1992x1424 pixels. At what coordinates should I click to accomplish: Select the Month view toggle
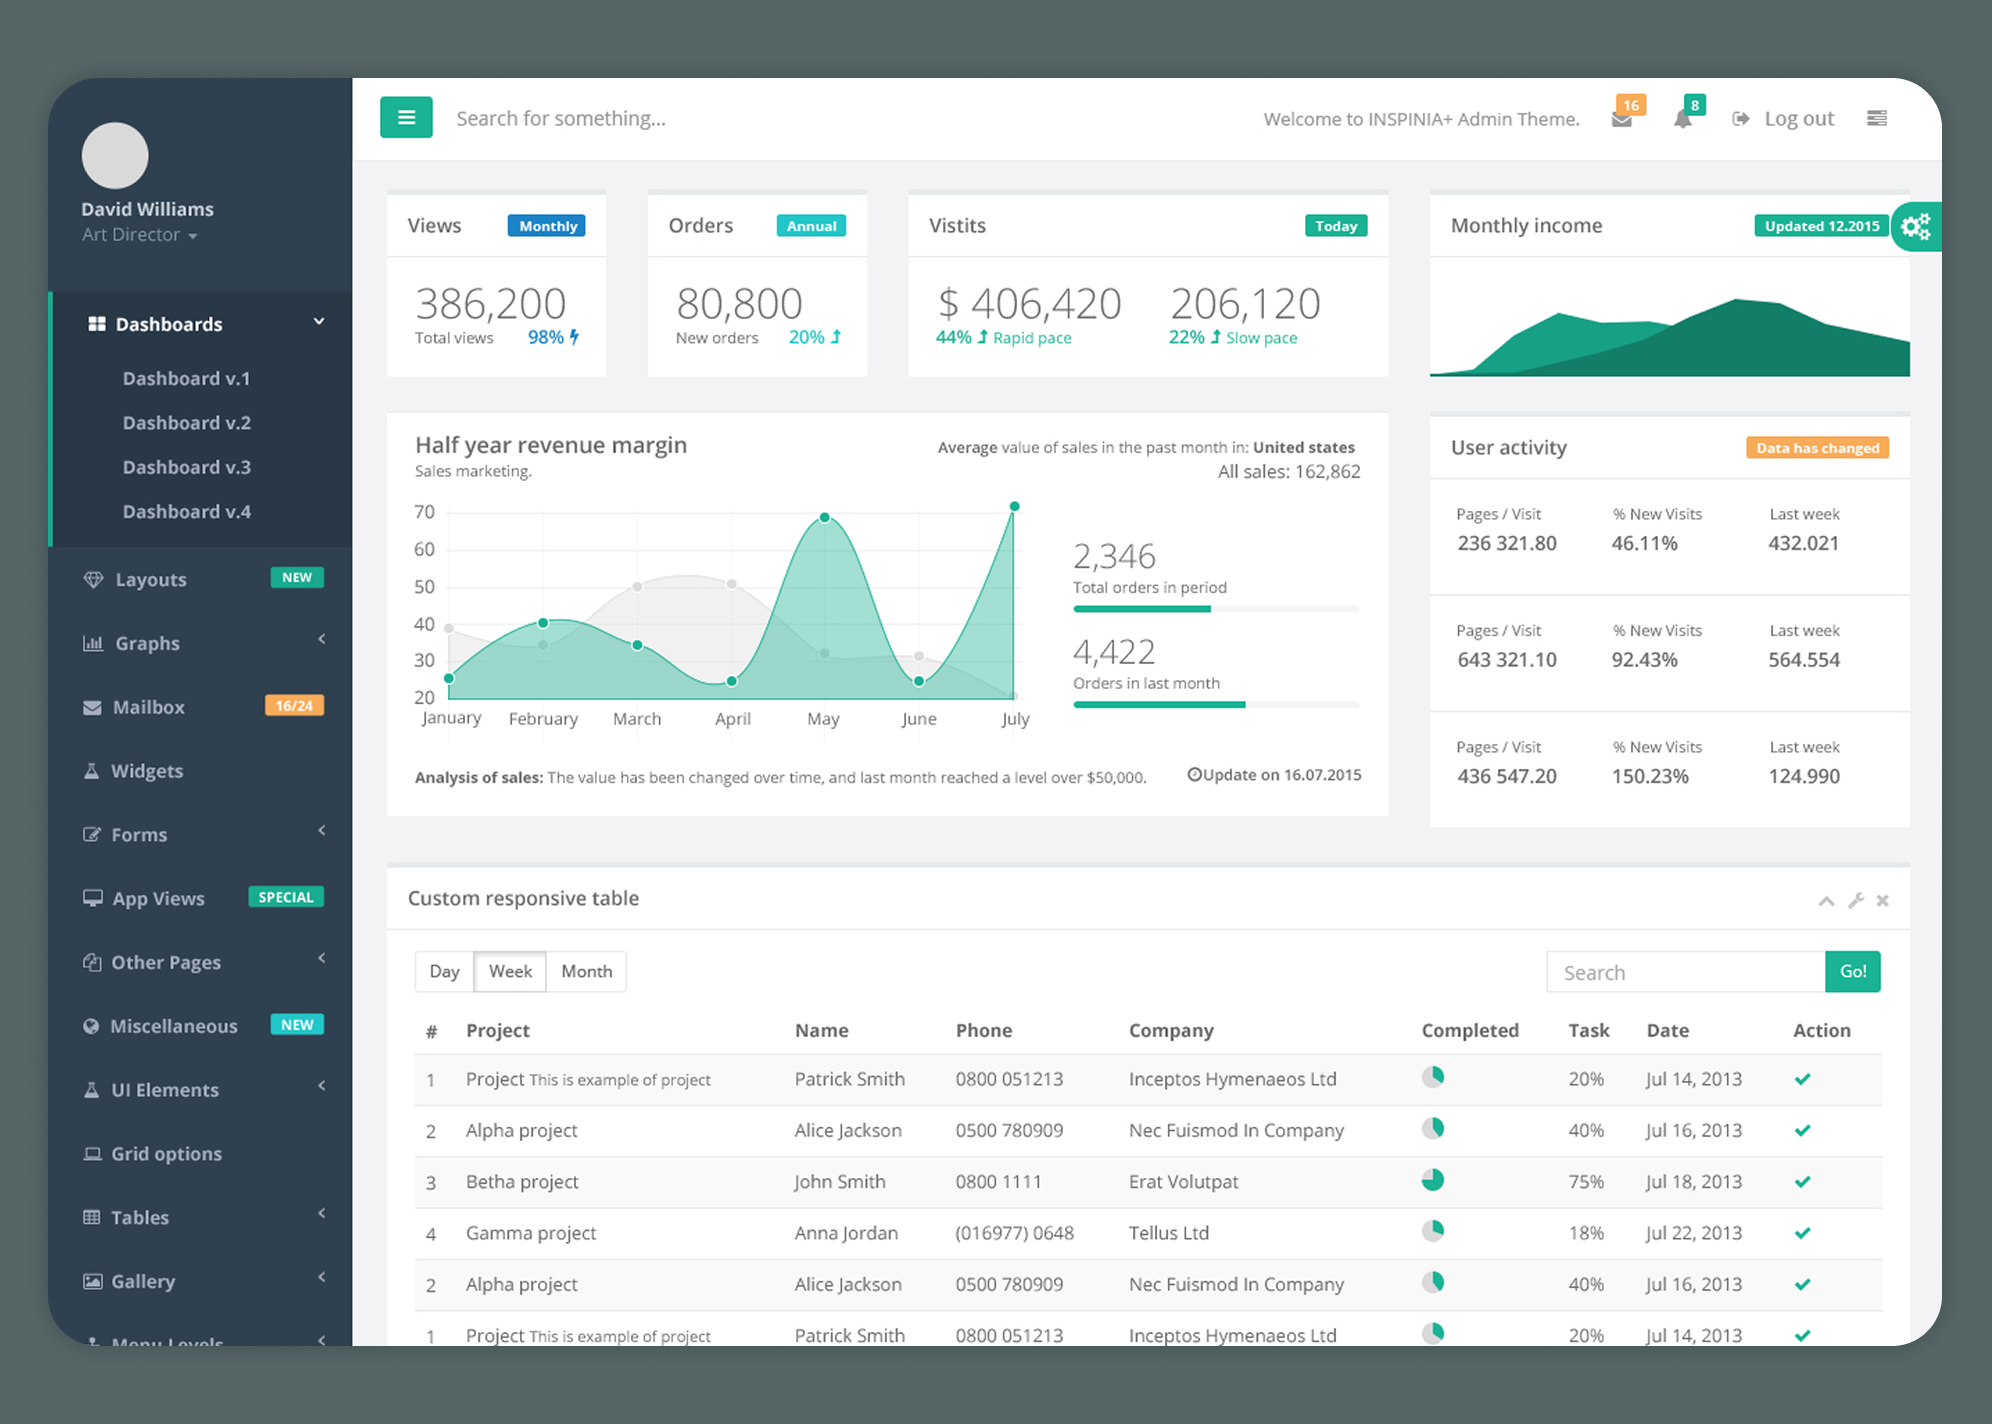586,972
